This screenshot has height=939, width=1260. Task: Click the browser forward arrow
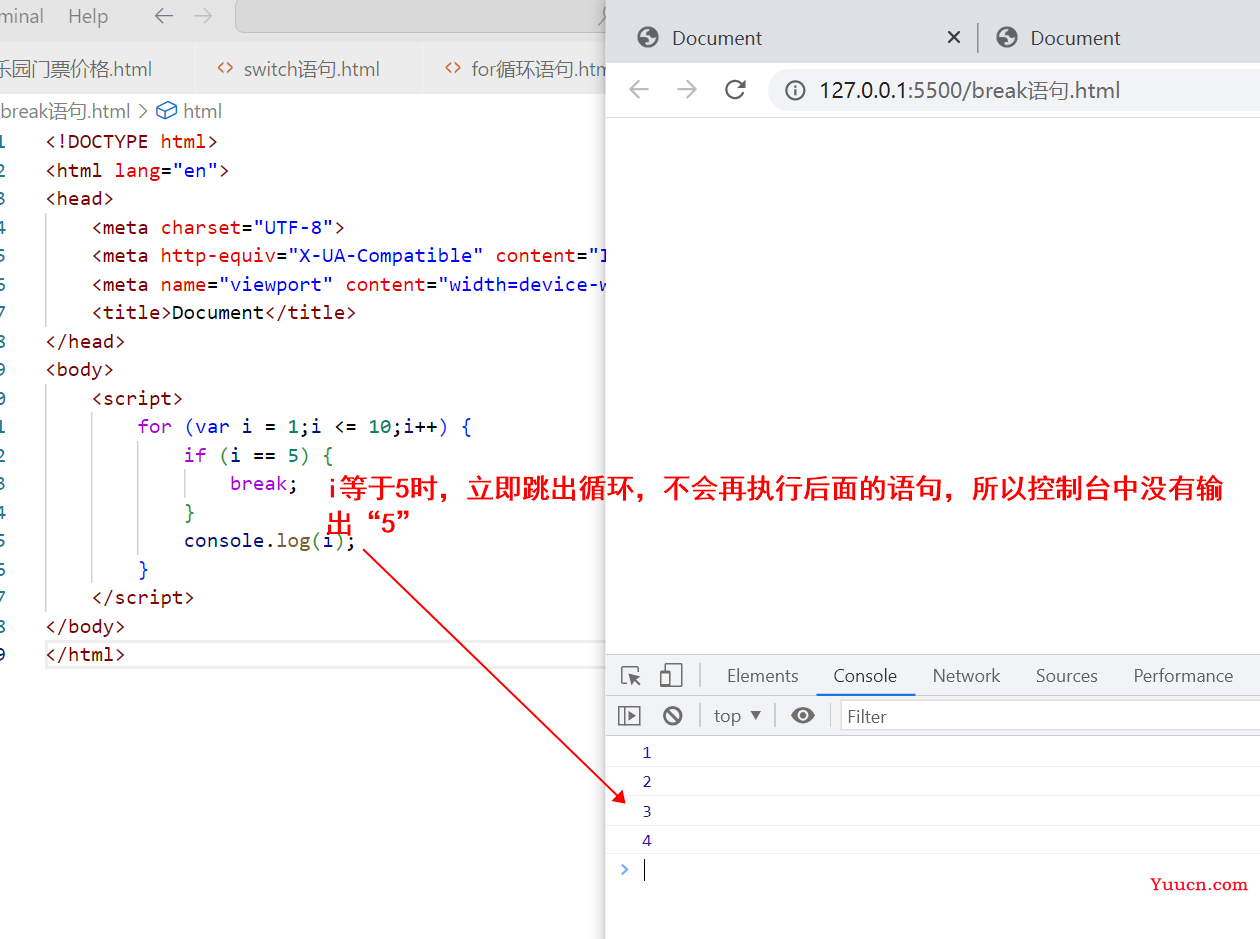pyautogui.click(x=687, y=90)
